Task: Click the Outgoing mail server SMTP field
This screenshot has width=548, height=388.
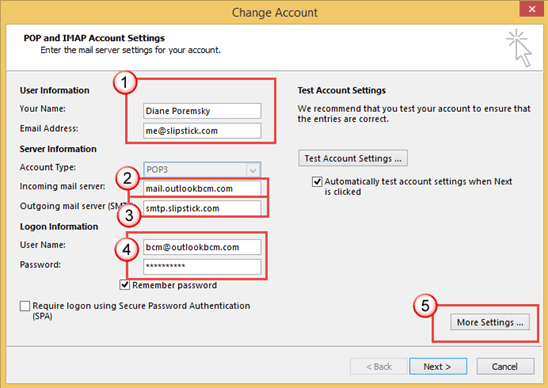Action: 202,209
